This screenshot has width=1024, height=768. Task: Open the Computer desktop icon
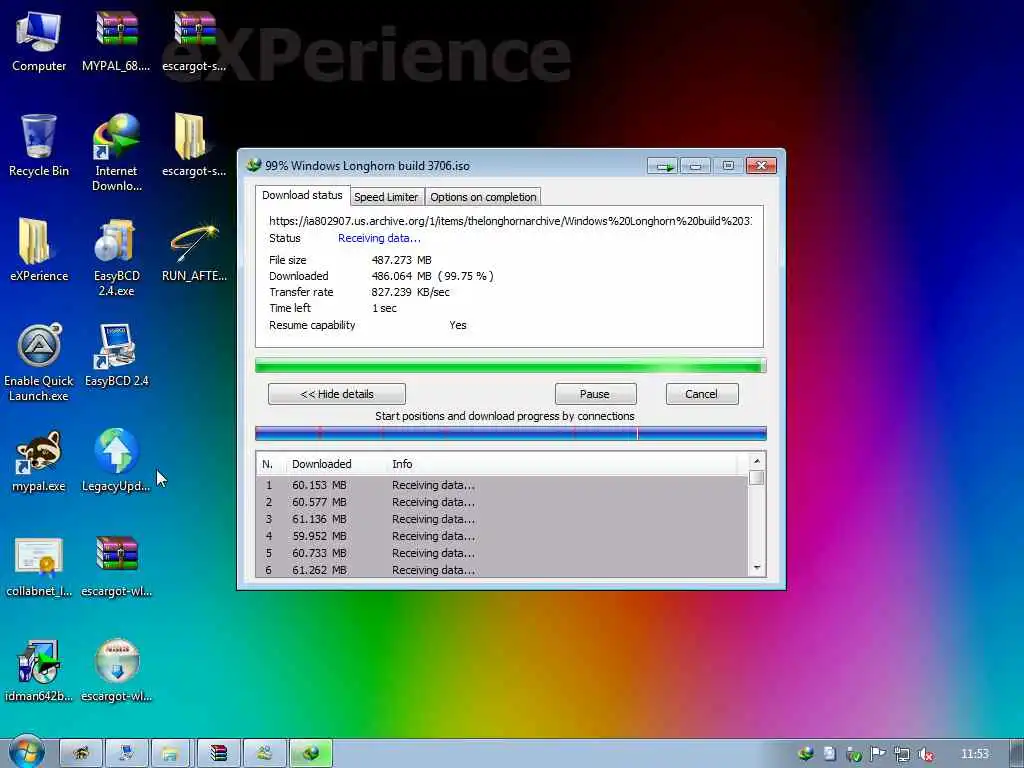[x=39, y=40]
